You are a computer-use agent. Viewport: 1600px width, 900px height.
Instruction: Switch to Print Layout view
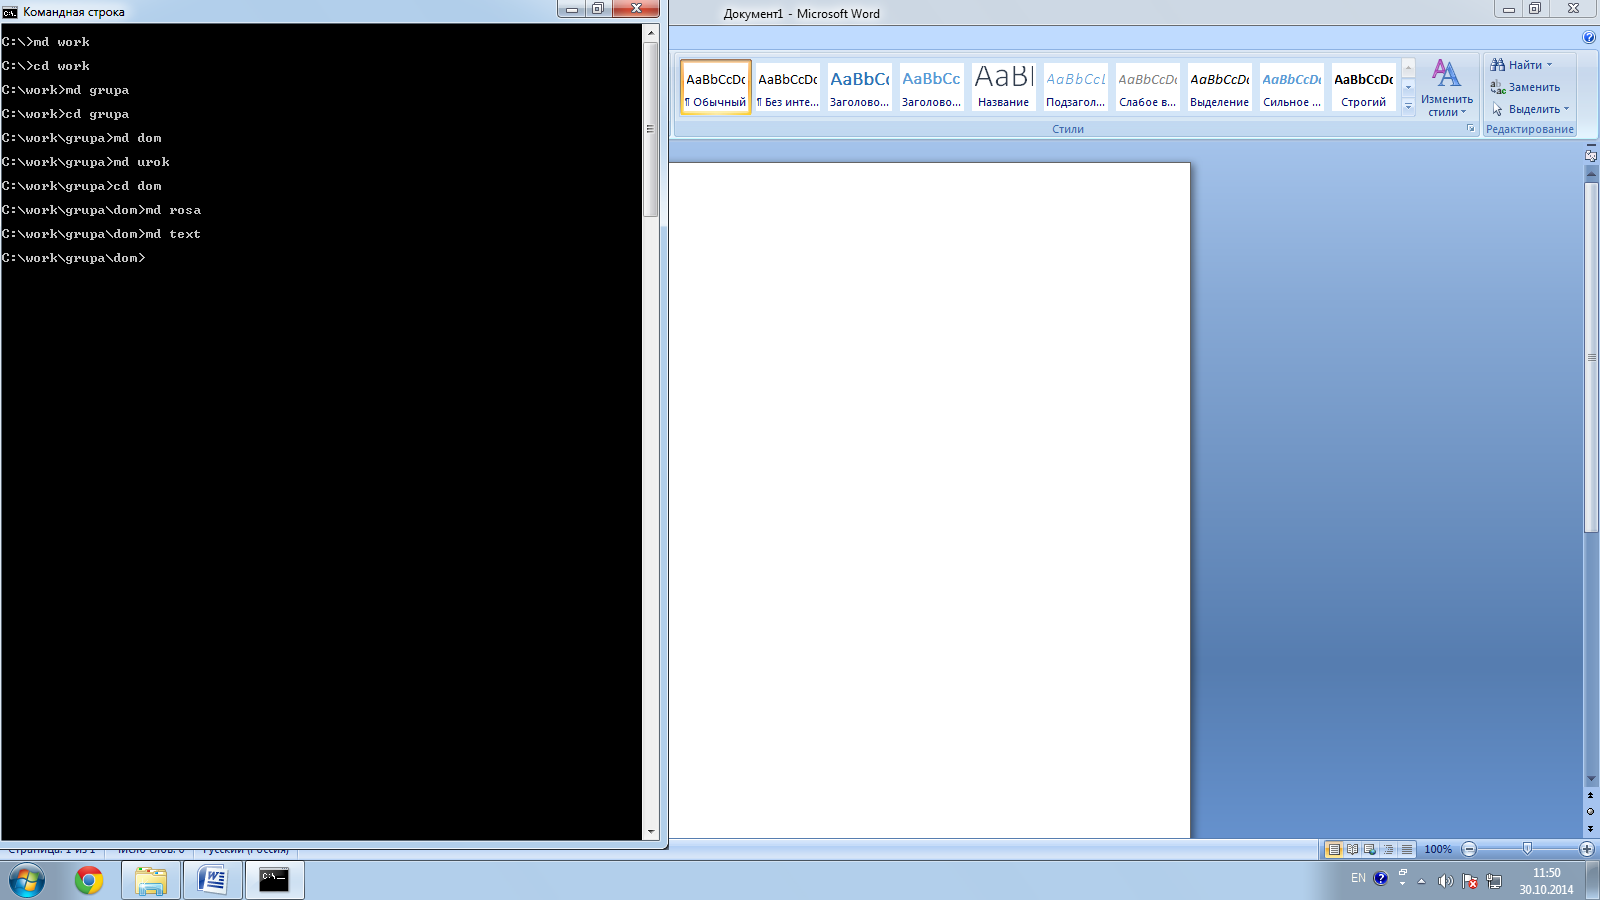click(1333, 849)
